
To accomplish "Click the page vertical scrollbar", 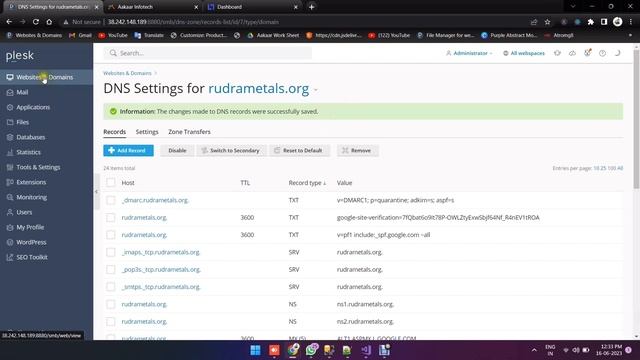I will [636, 118].
